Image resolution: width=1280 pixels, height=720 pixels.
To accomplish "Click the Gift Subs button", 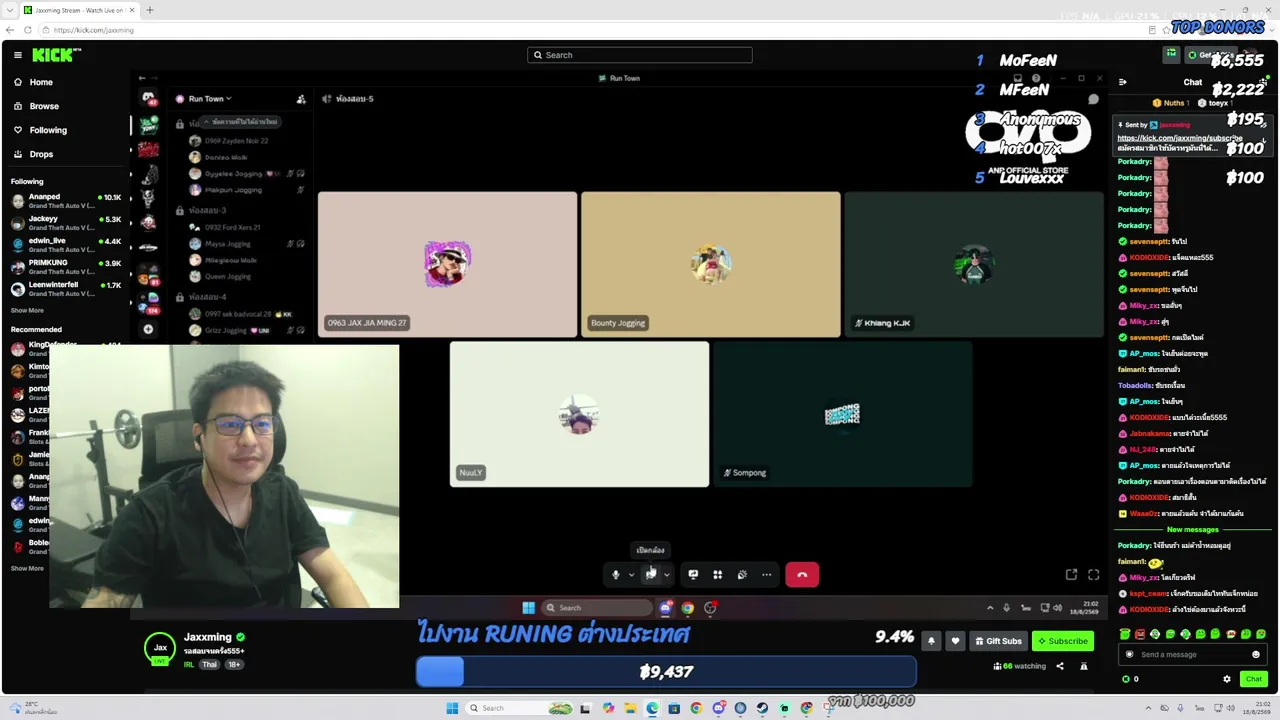I will (x=998, y=641).
